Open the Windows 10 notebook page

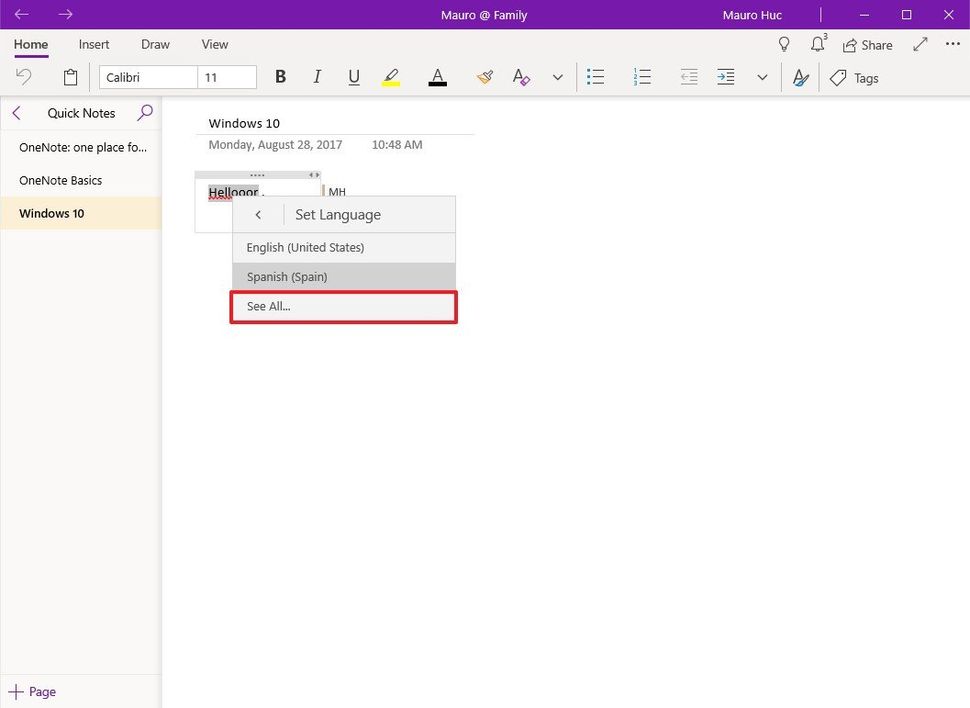[51, 213]
